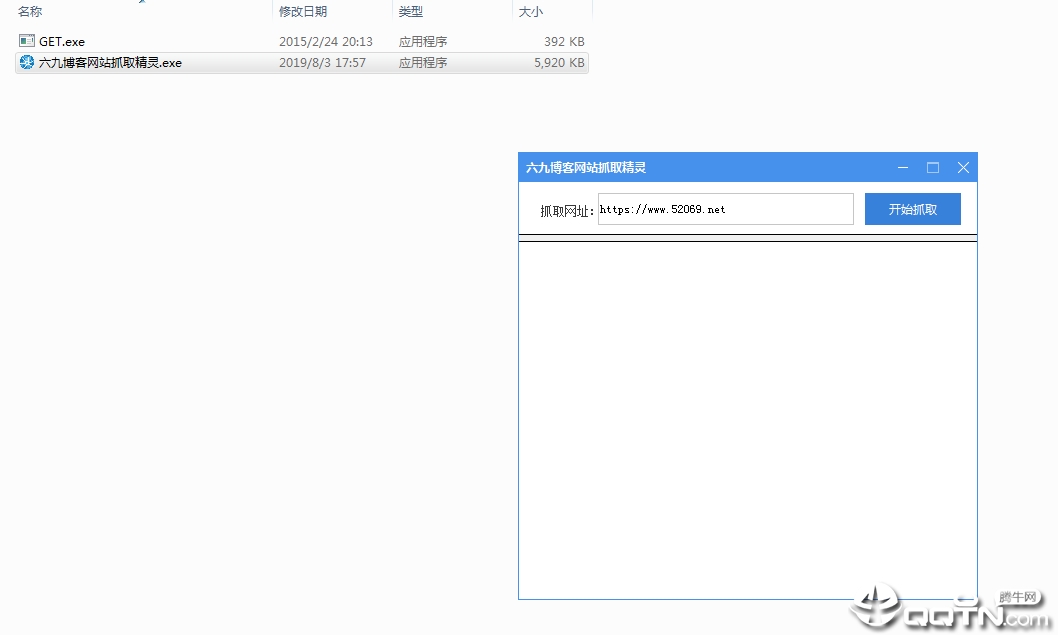Sort files by 名称 column header

coord(30,11)
